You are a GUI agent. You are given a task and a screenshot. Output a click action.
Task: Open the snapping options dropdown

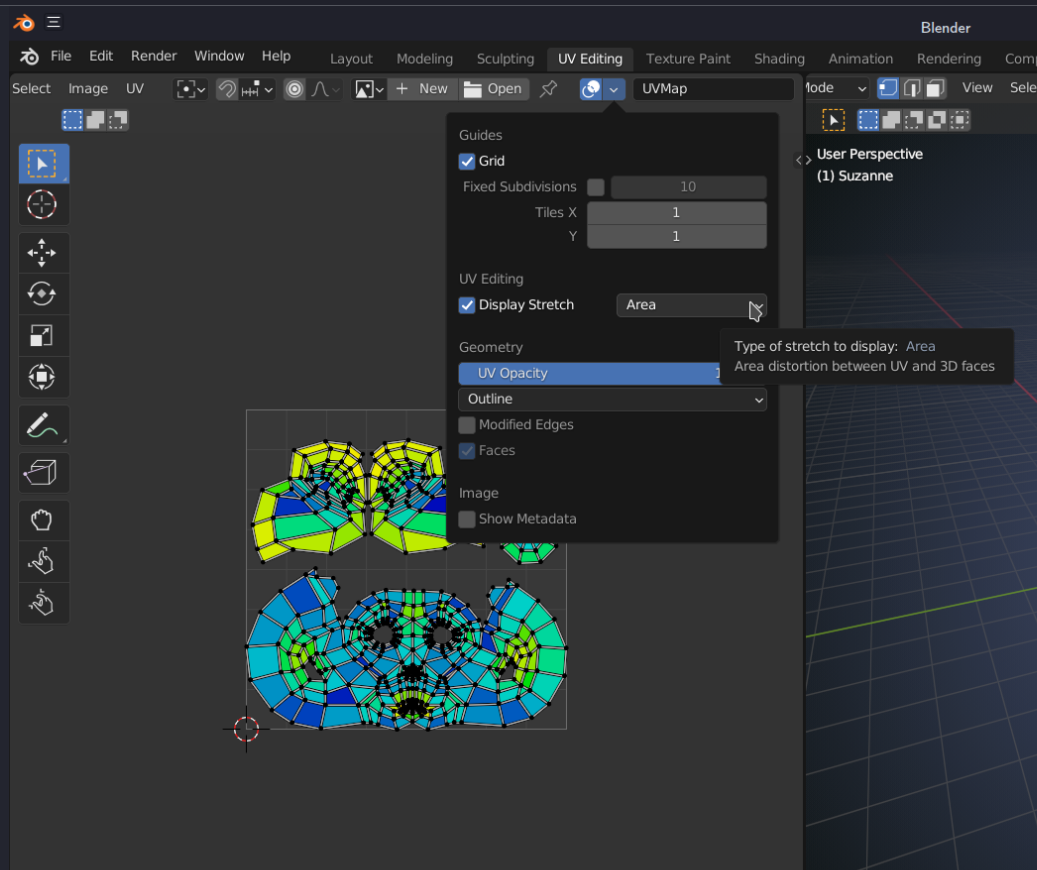[x=257, y=89]
